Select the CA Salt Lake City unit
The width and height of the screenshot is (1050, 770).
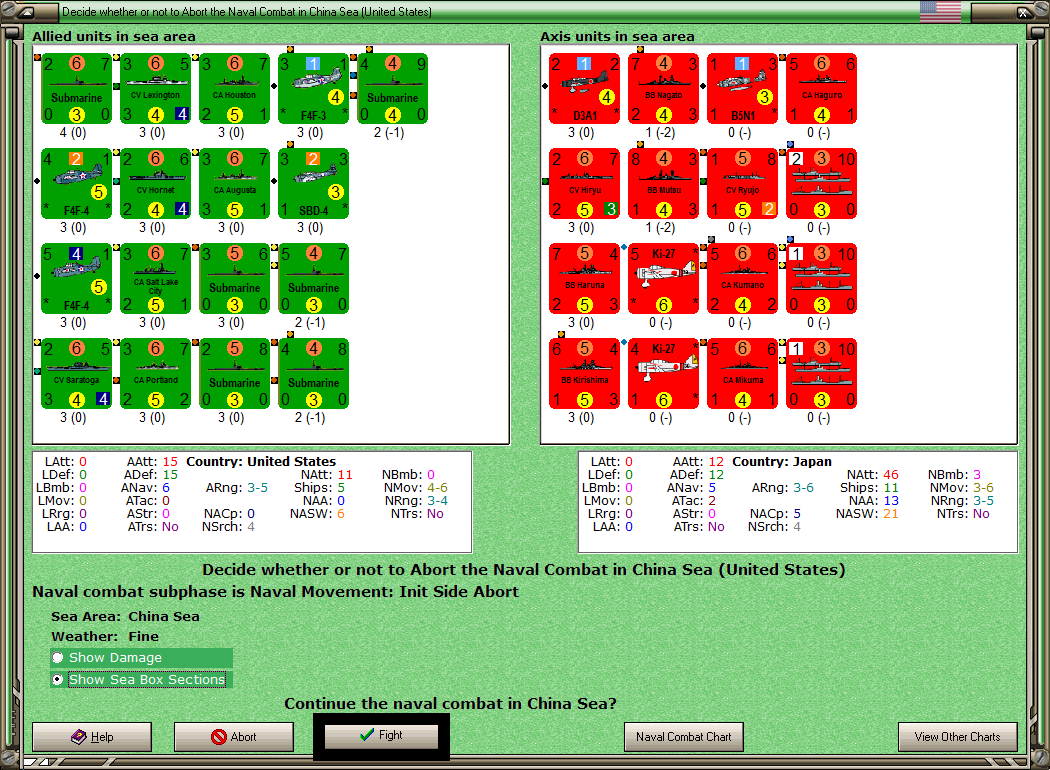tap(155, 279)
